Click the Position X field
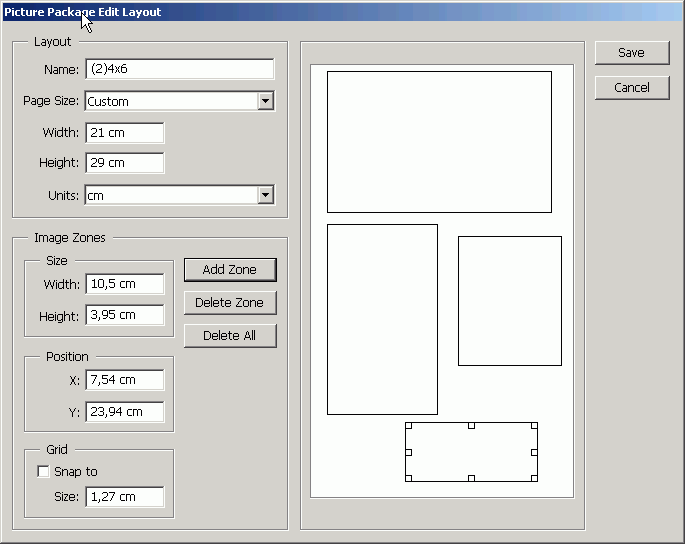The image size is (685, 544). click(x=125, y=380)
